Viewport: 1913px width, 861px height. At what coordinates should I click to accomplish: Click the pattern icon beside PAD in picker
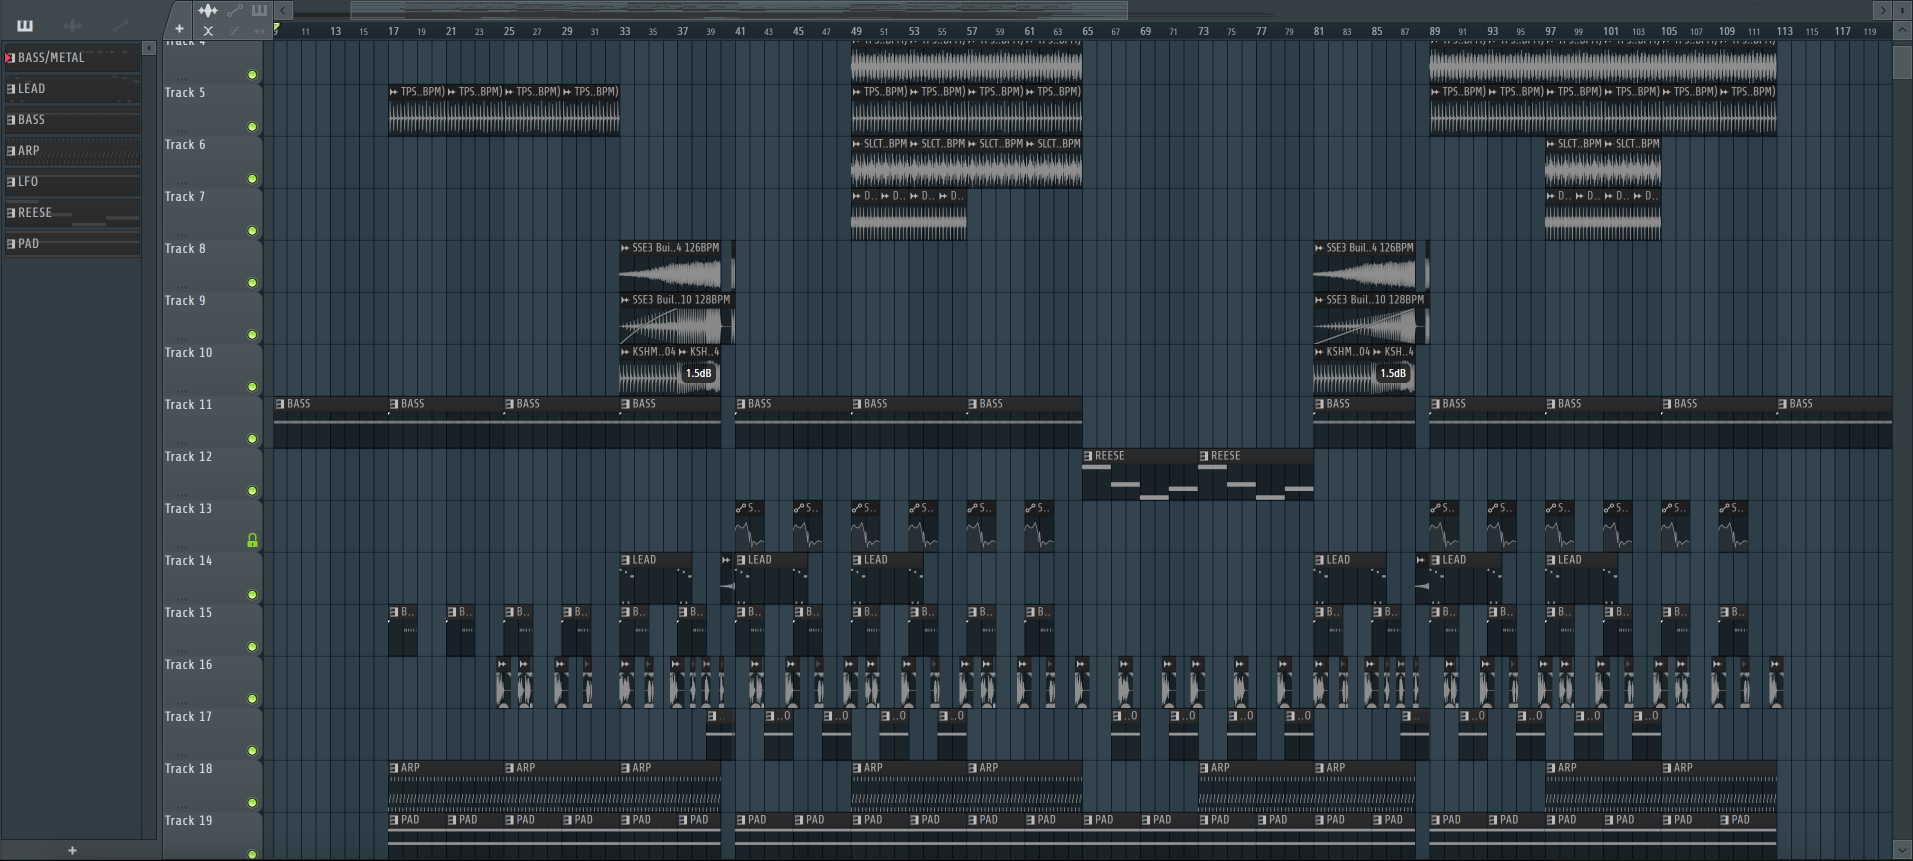[x=10, y=244]
